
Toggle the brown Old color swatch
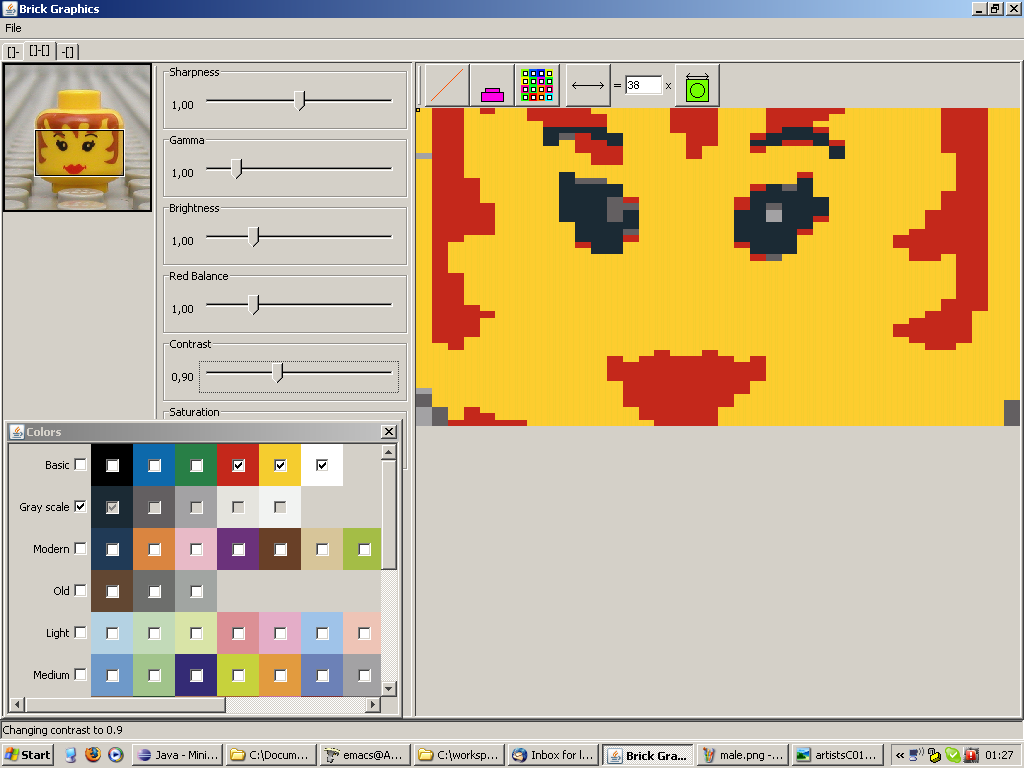[x=112, y=591]
